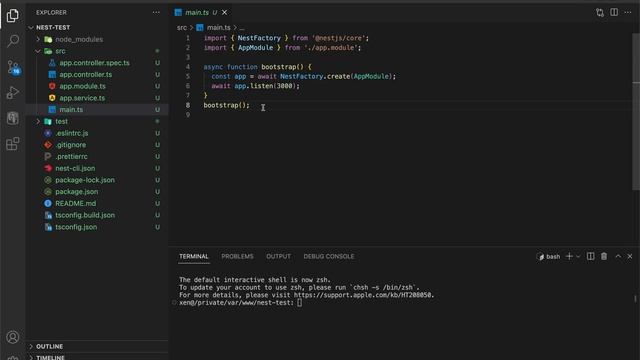This screenshot has width=640, height=360.
Task: Maximize the panel with up chevron
Action: click(618, 256)
